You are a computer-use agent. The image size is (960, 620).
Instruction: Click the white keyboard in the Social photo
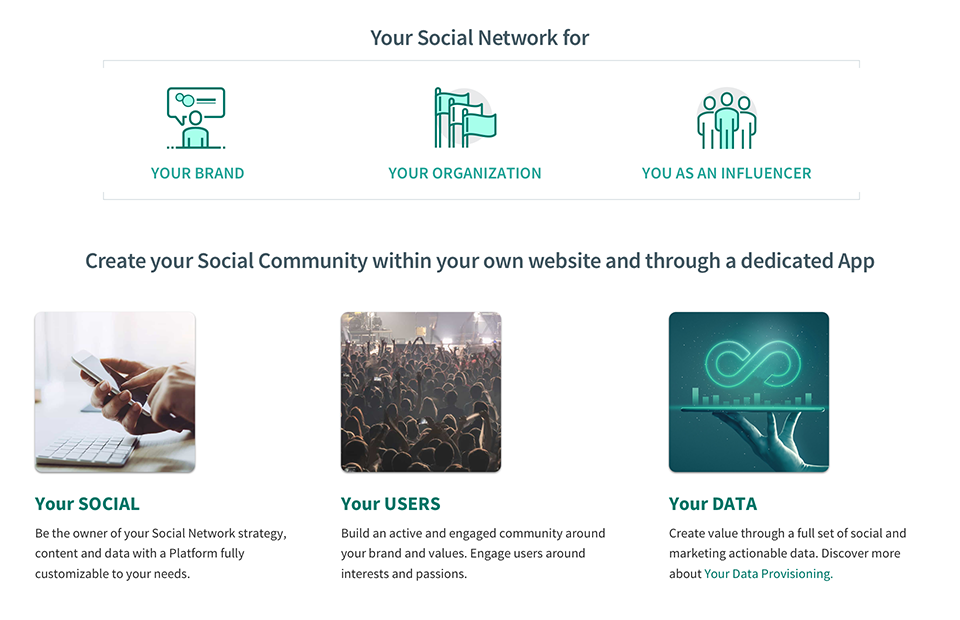(85, 450)
